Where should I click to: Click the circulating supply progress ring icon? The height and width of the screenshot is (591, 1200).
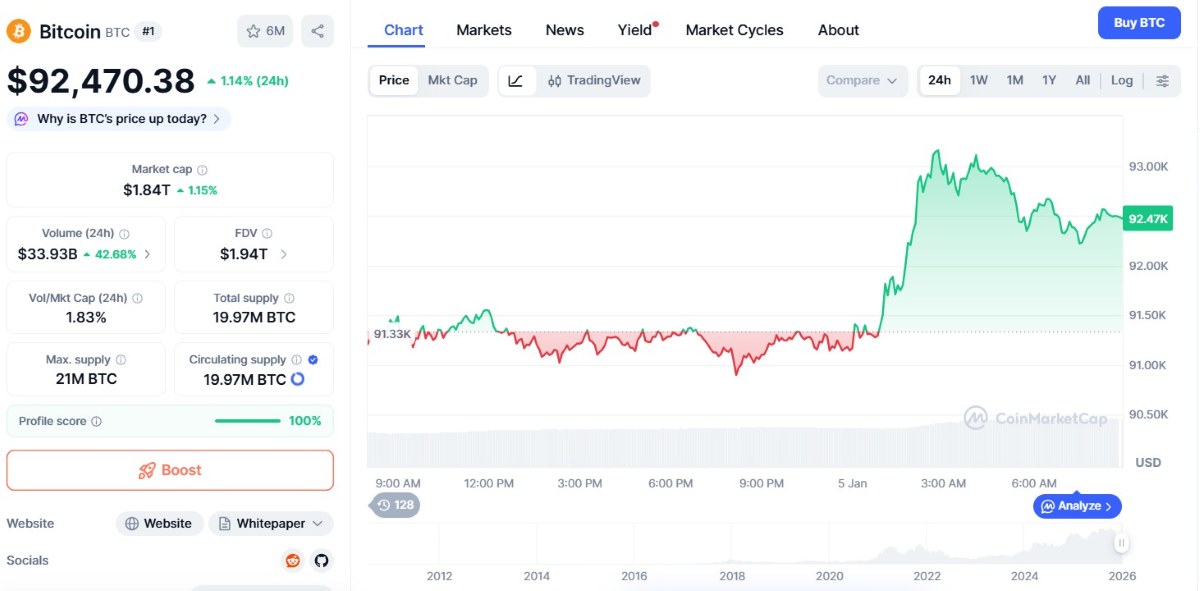[x=297, y=380]
